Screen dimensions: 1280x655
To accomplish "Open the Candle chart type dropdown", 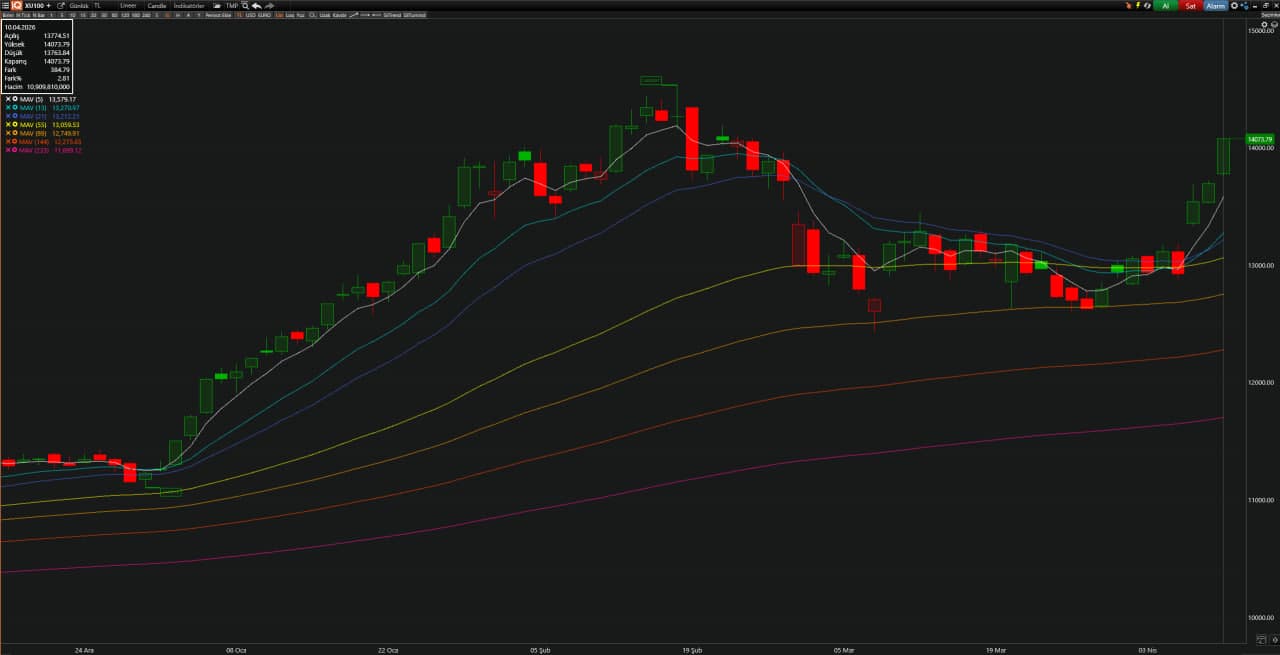I will coord(157,6).
